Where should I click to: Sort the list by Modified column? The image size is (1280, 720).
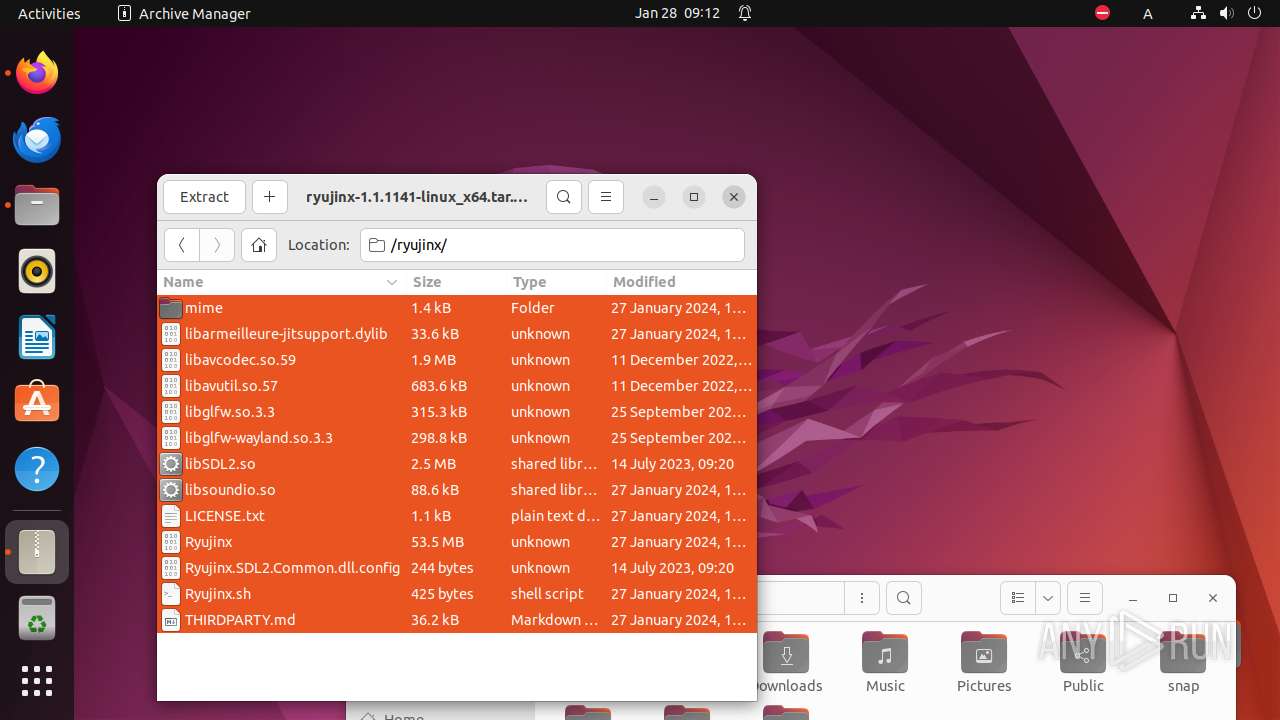point(681,282)
